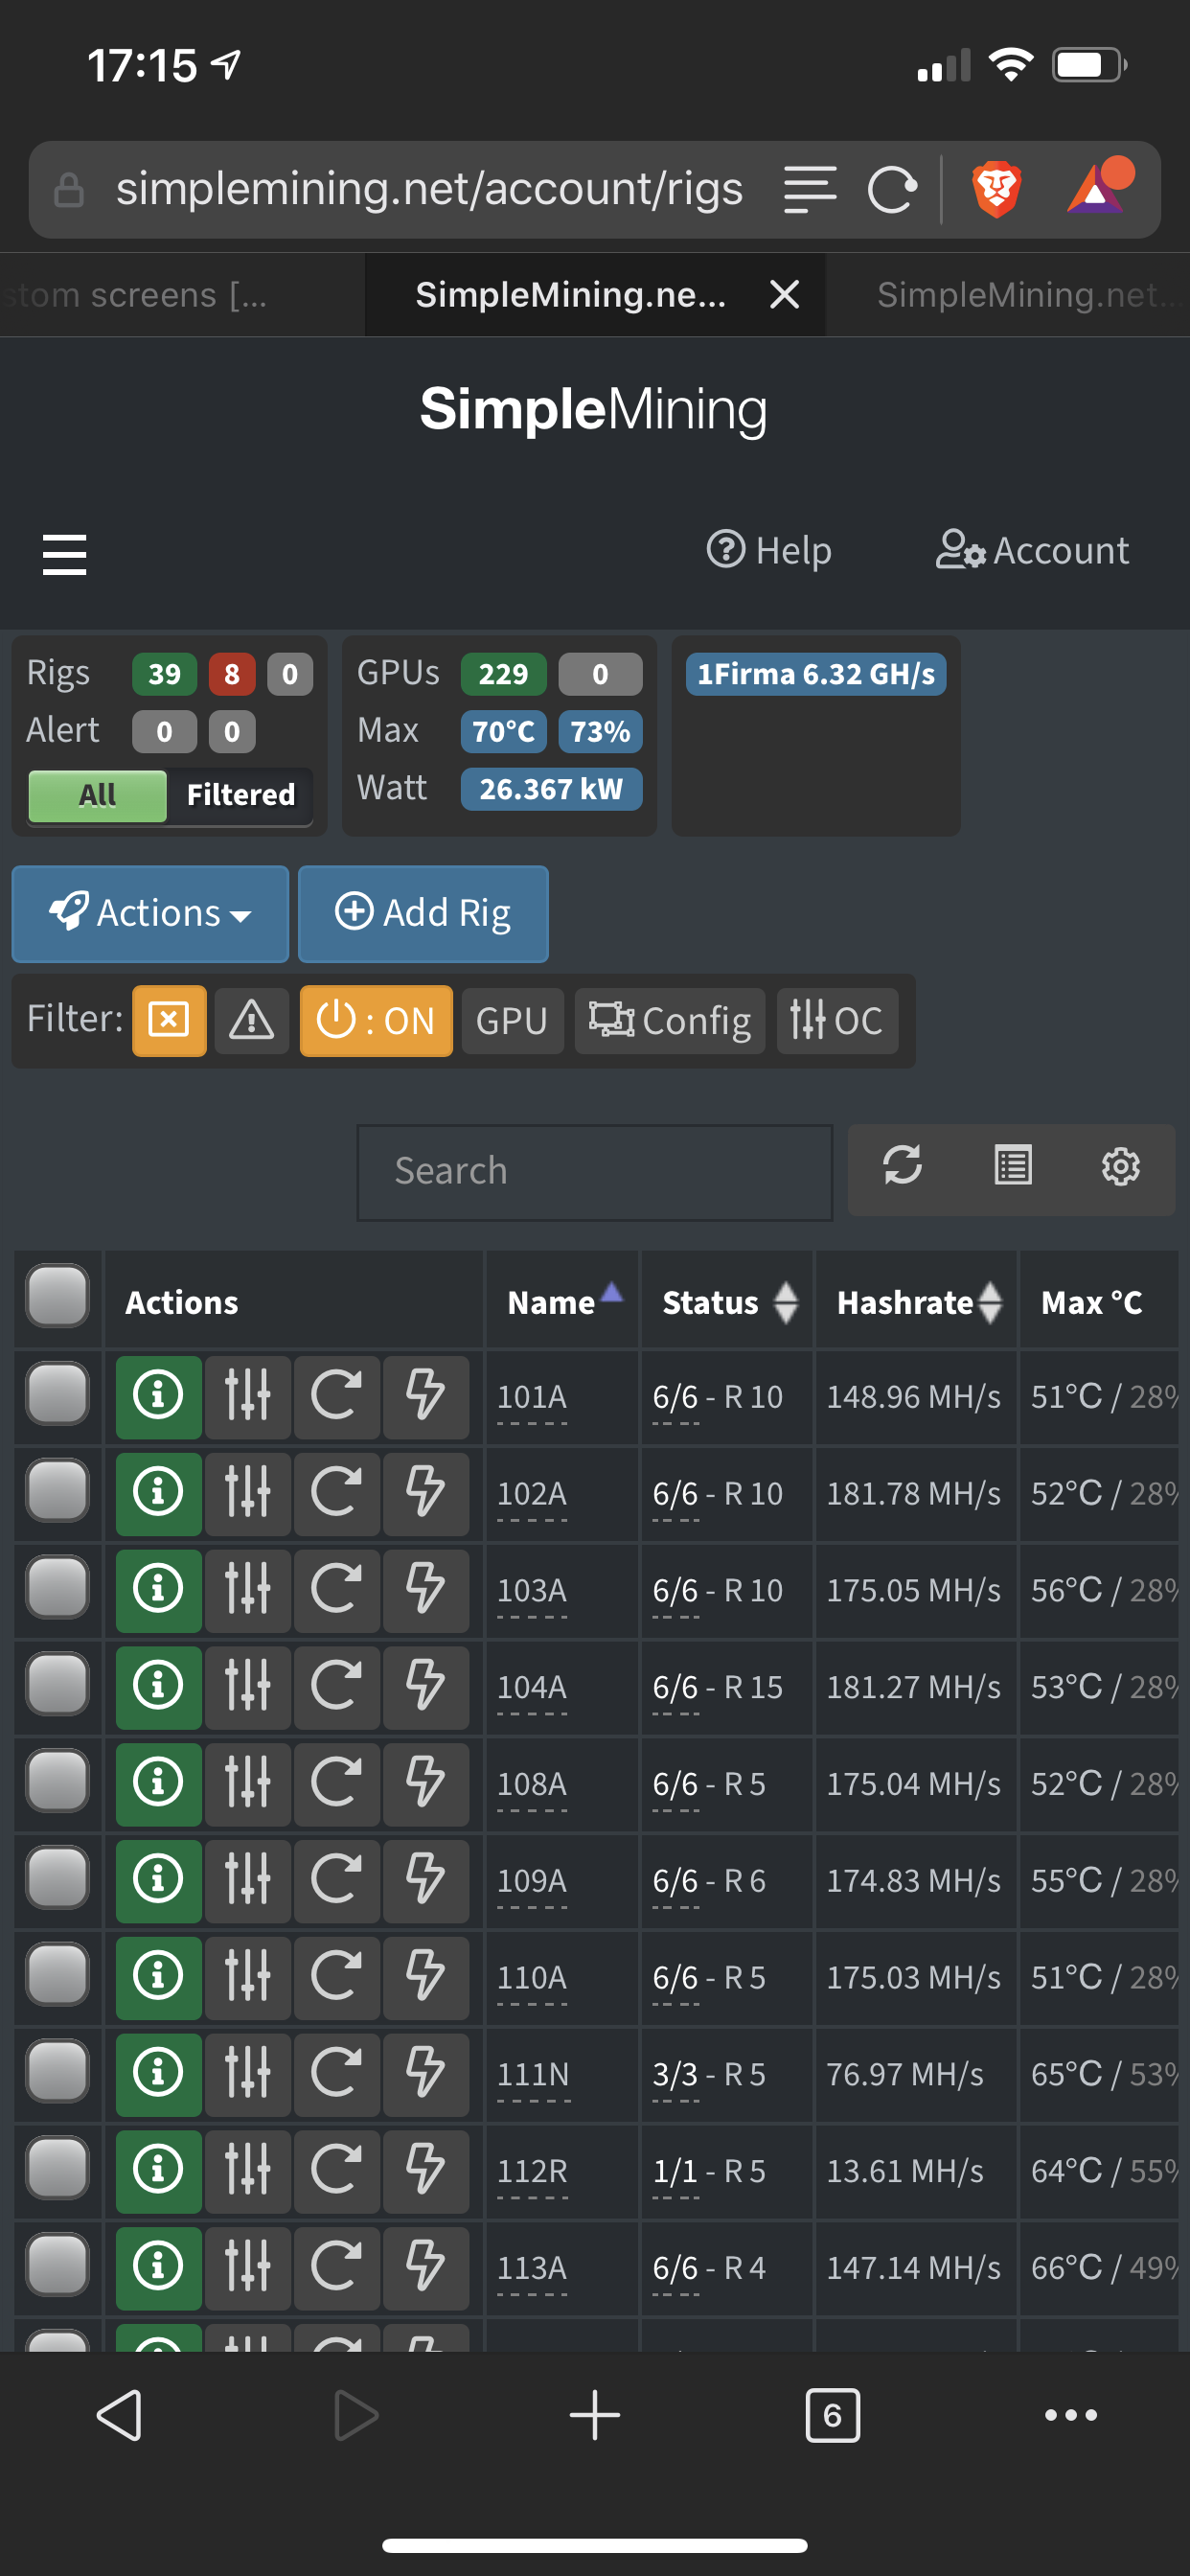The image size is (1190, 2576).
Task: Click status 3/3 for rig 111N
Action: click(x=675, y=2074)
